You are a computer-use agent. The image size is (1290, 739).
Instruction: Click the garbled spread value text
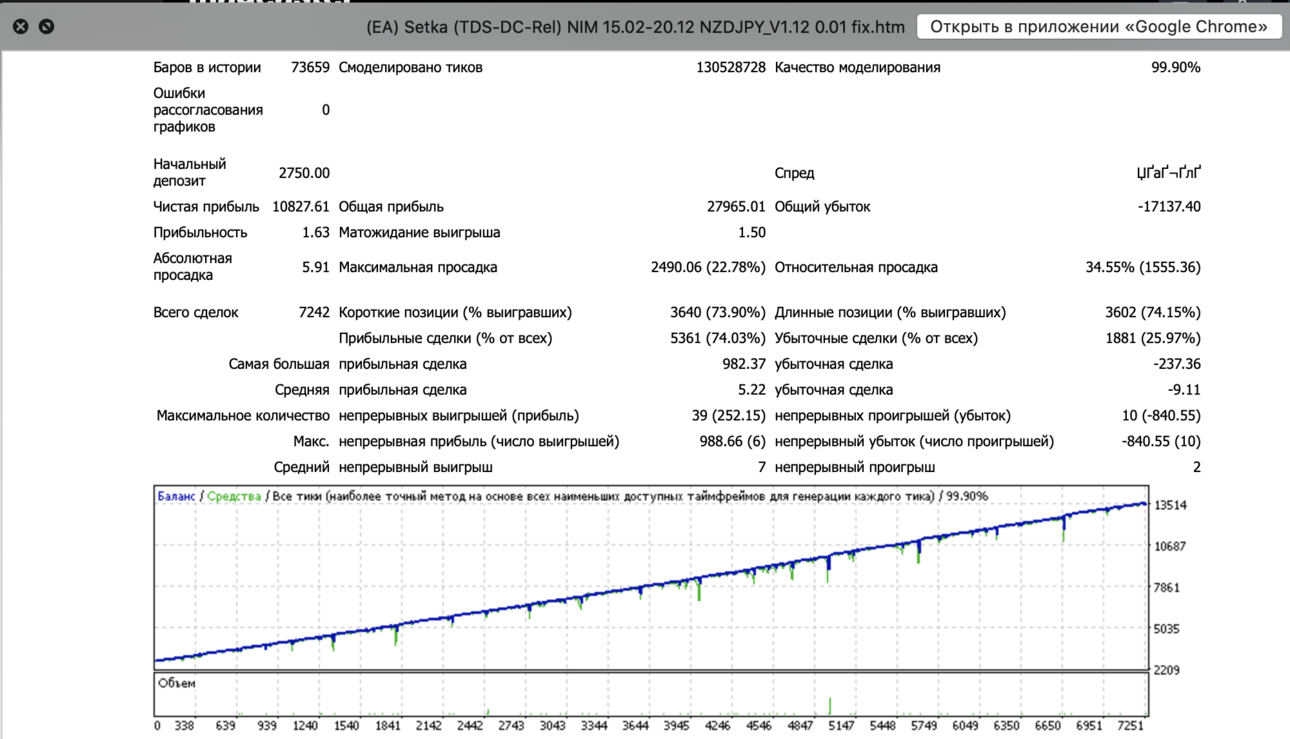(1169, 173)
